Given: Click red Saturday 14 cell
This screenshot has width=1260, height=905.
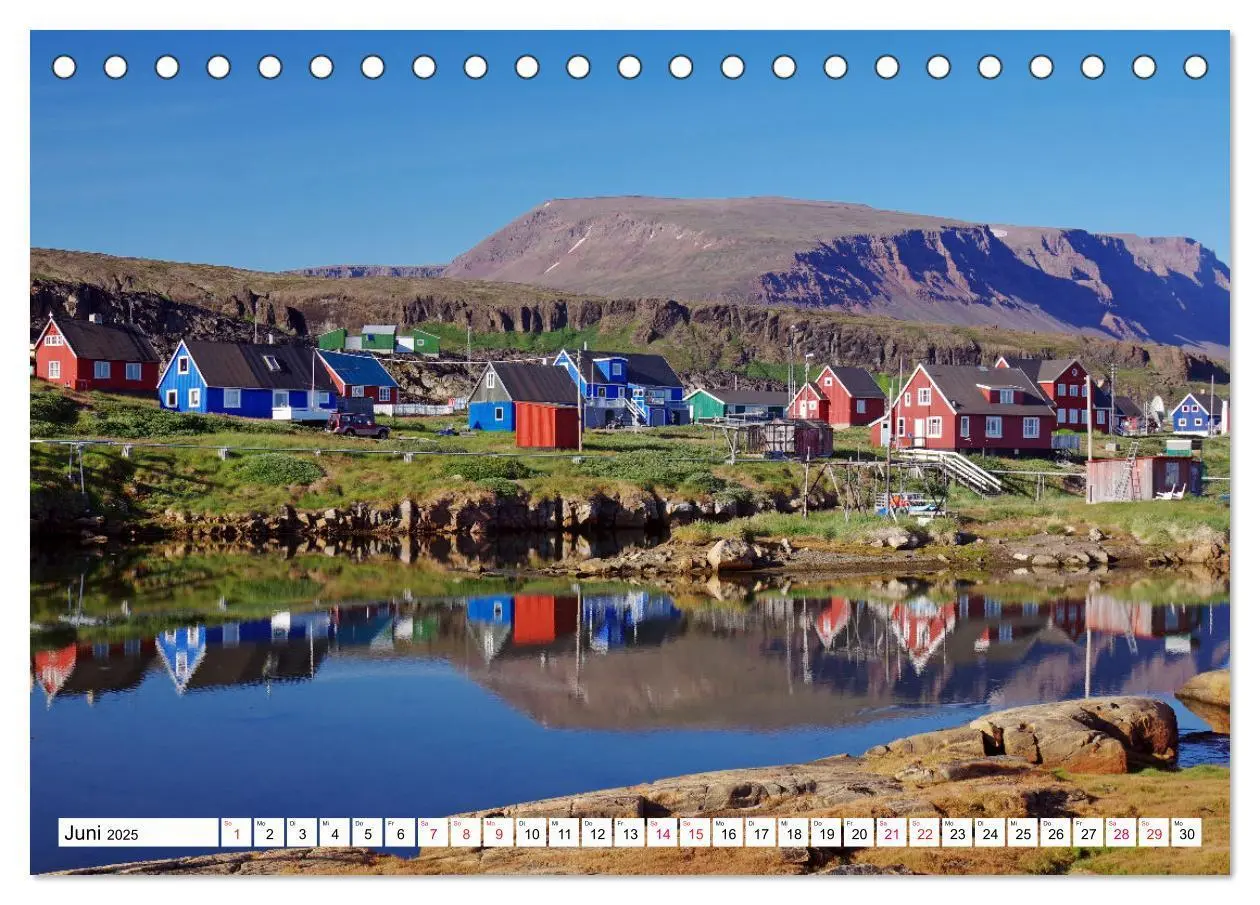Looking at the screenshot, I should [x=662, y=833].
